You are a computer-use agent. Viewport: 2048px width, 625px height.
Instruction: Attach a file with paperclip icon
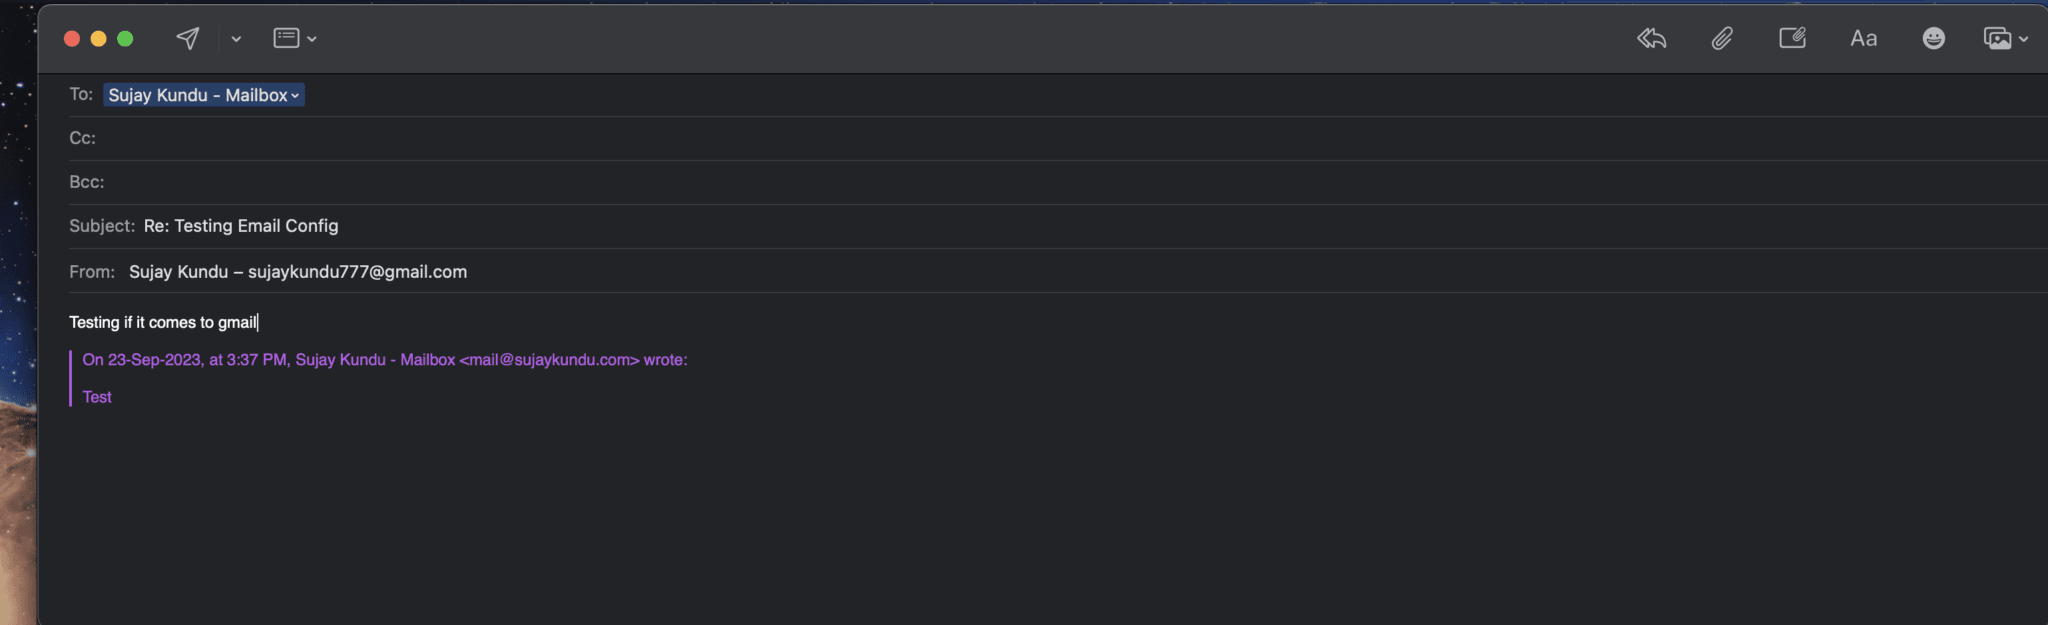1721,38
